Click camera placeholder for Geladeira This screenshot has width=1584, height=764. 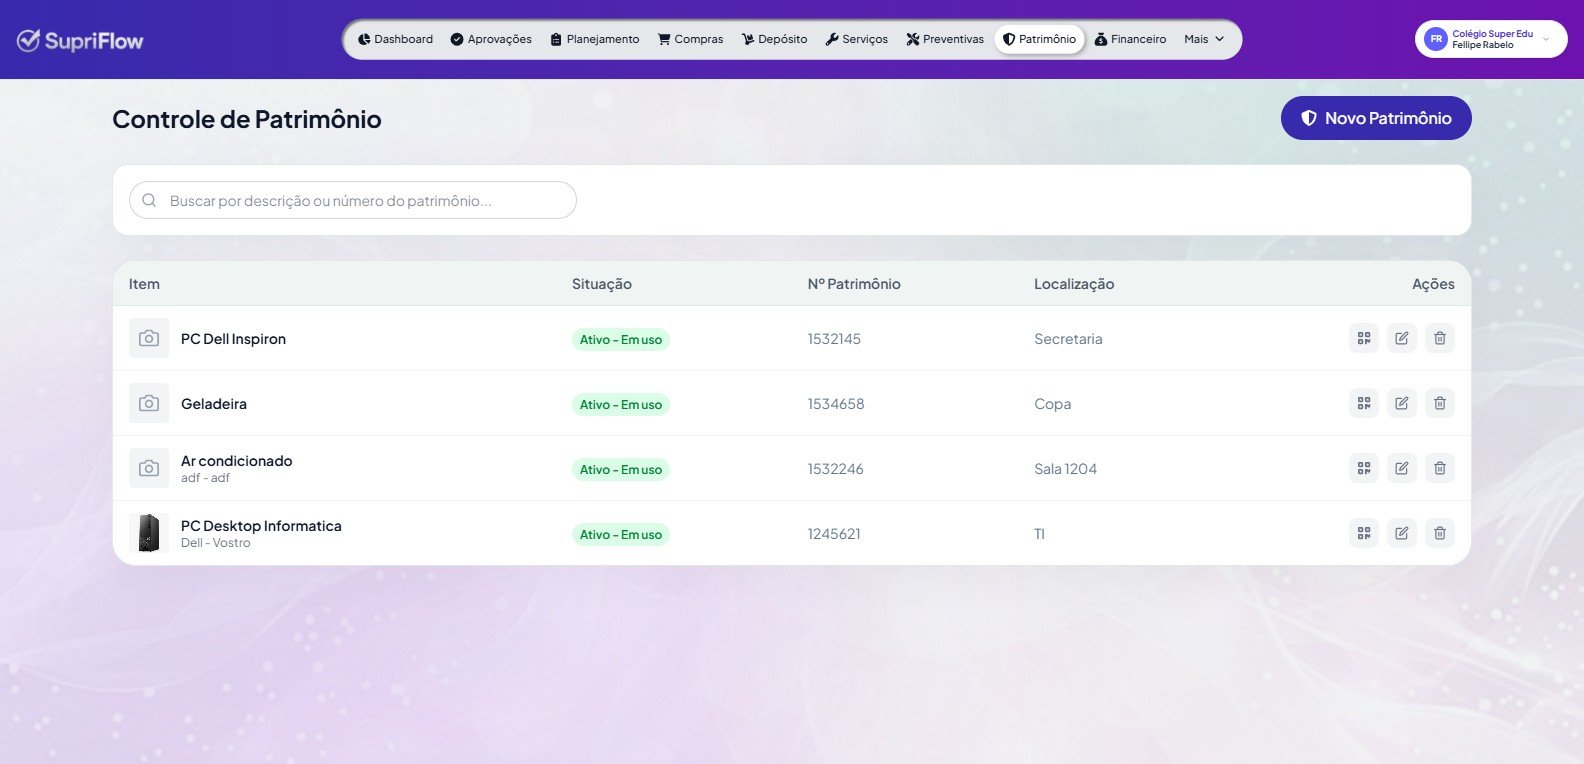pyautogui.click(x=149, y=403)
